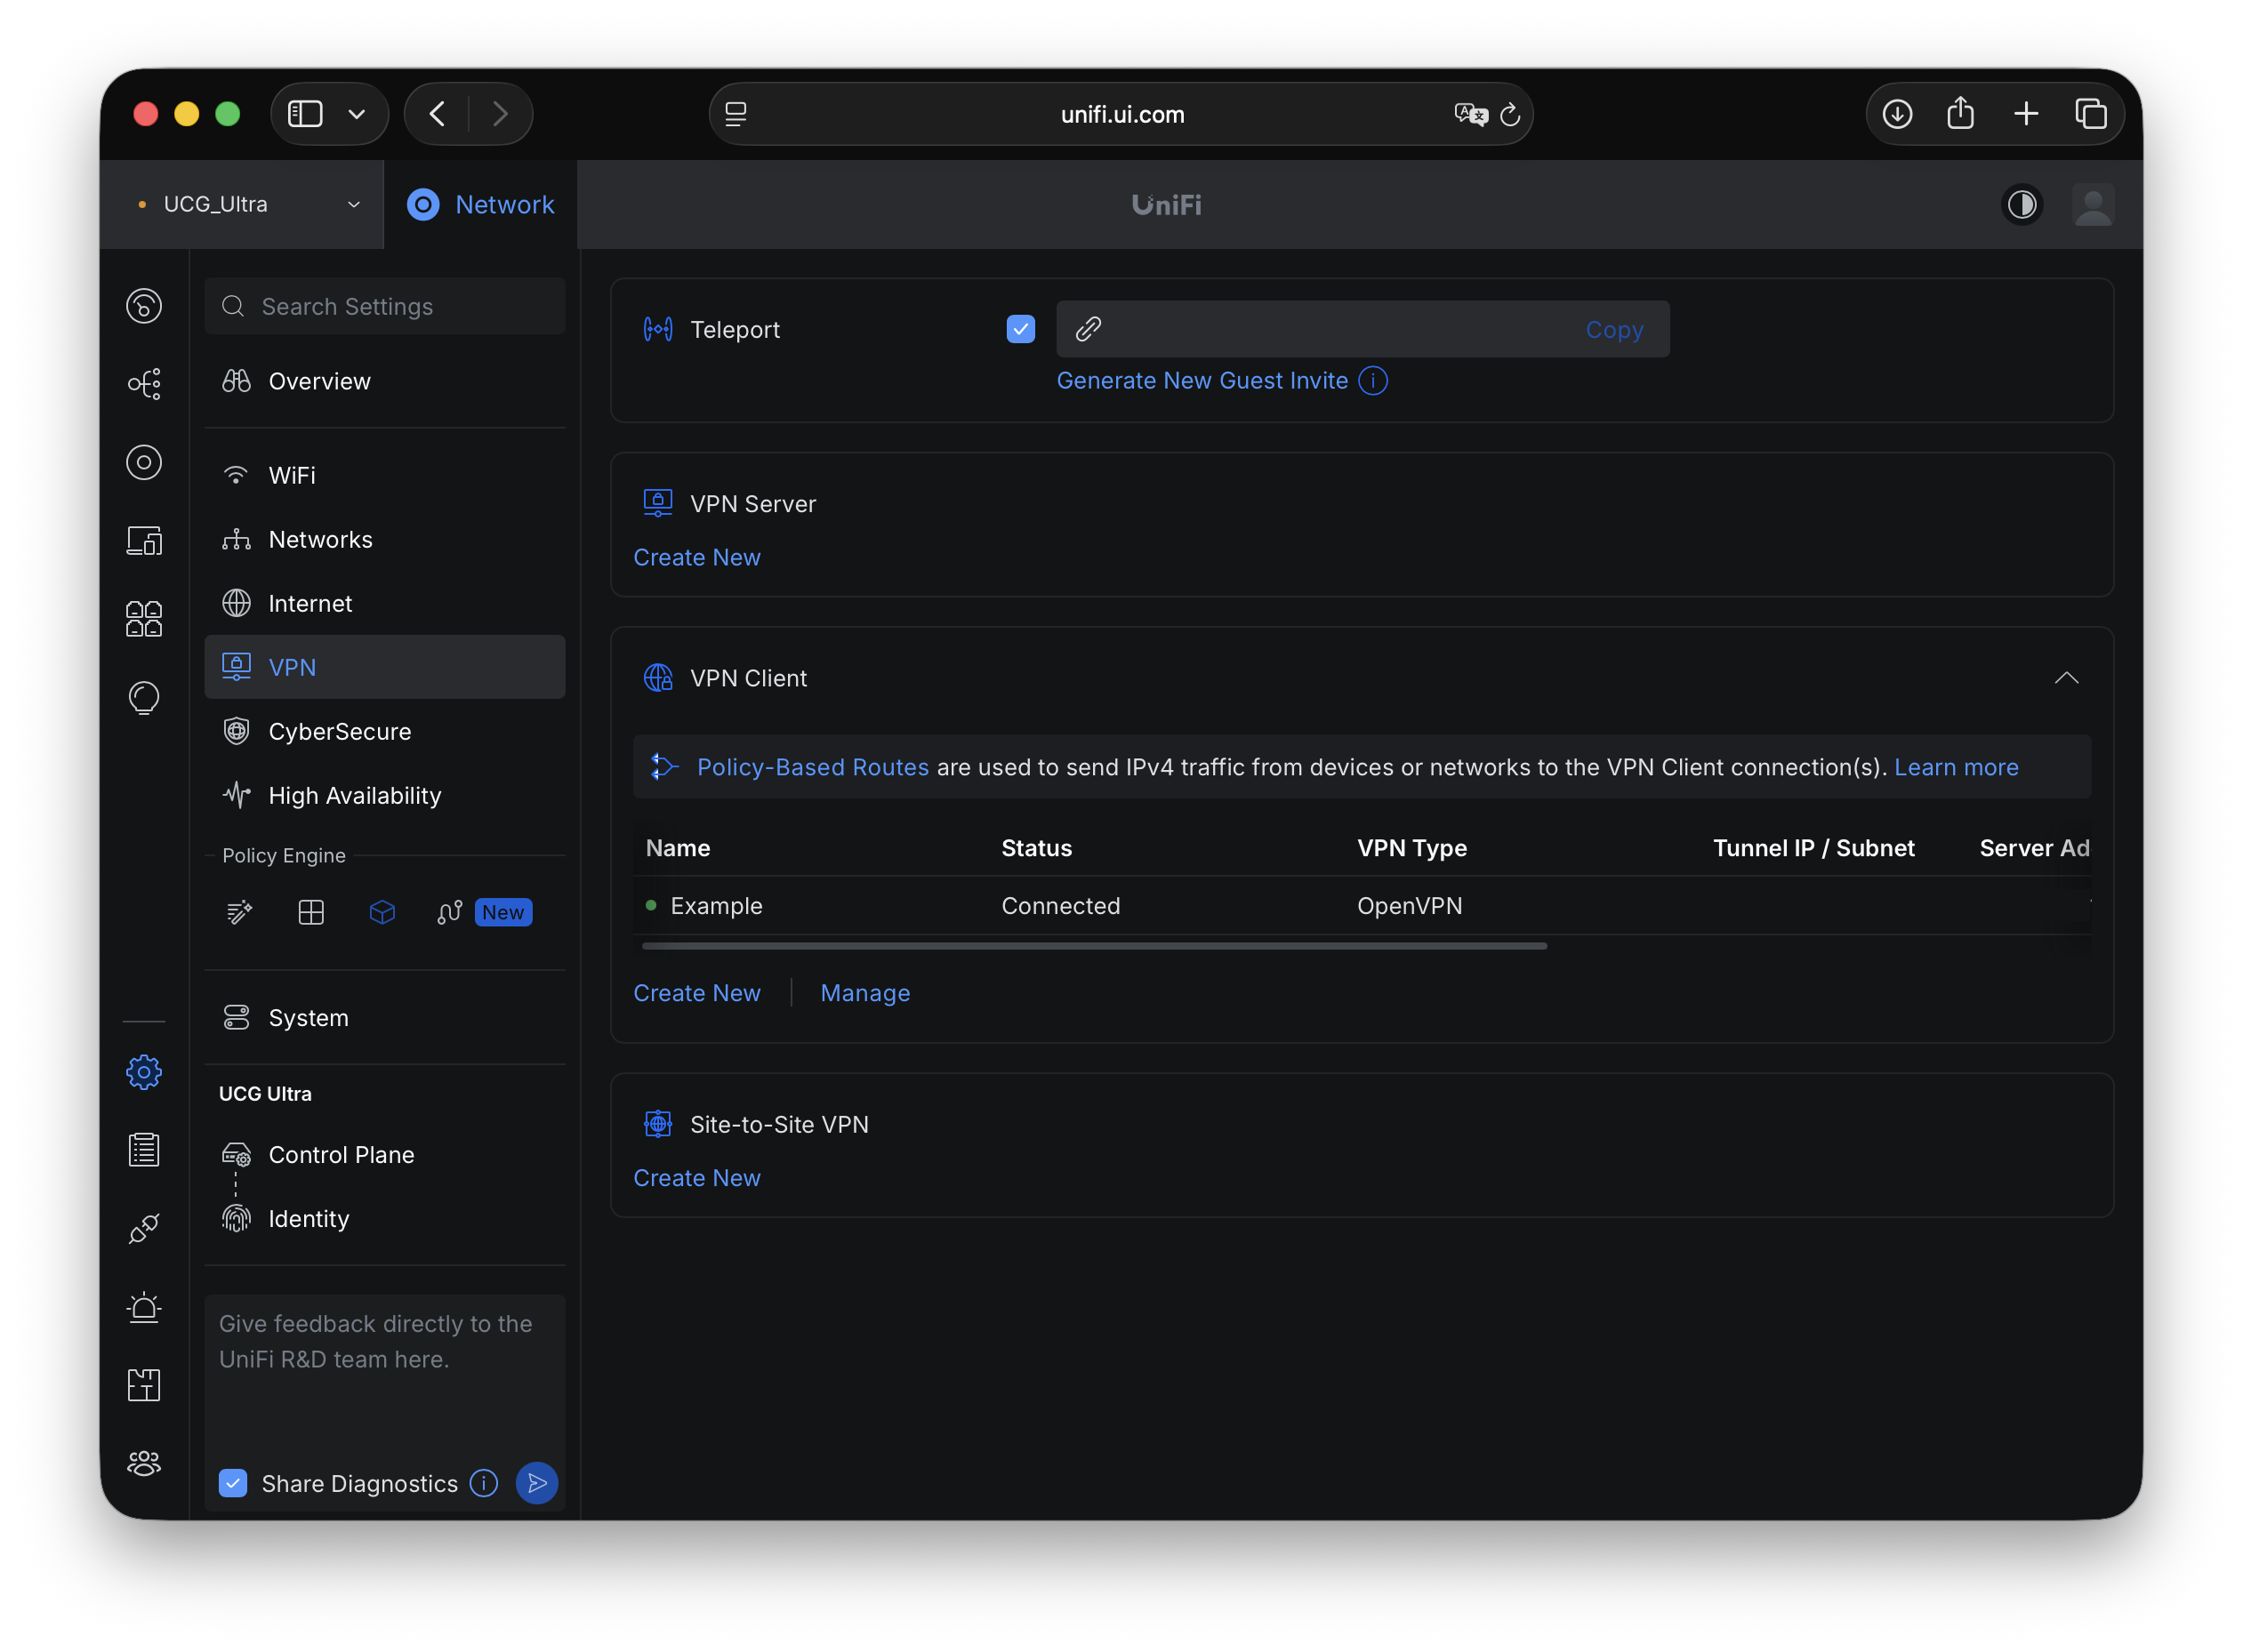This screenshot has width=2243, height=1652.
Task: Uncheck Share Diagnostics
Action: [233, 1483]
